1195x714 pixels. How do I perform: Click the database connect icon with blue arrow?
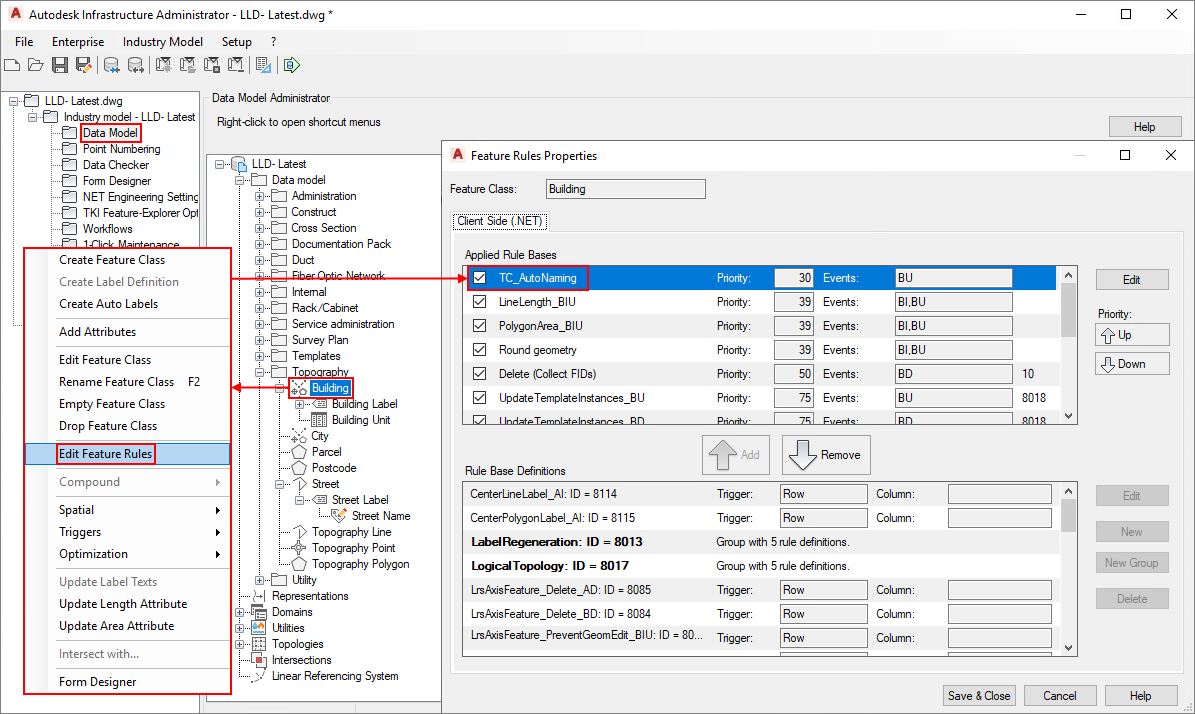pos(111,66)
